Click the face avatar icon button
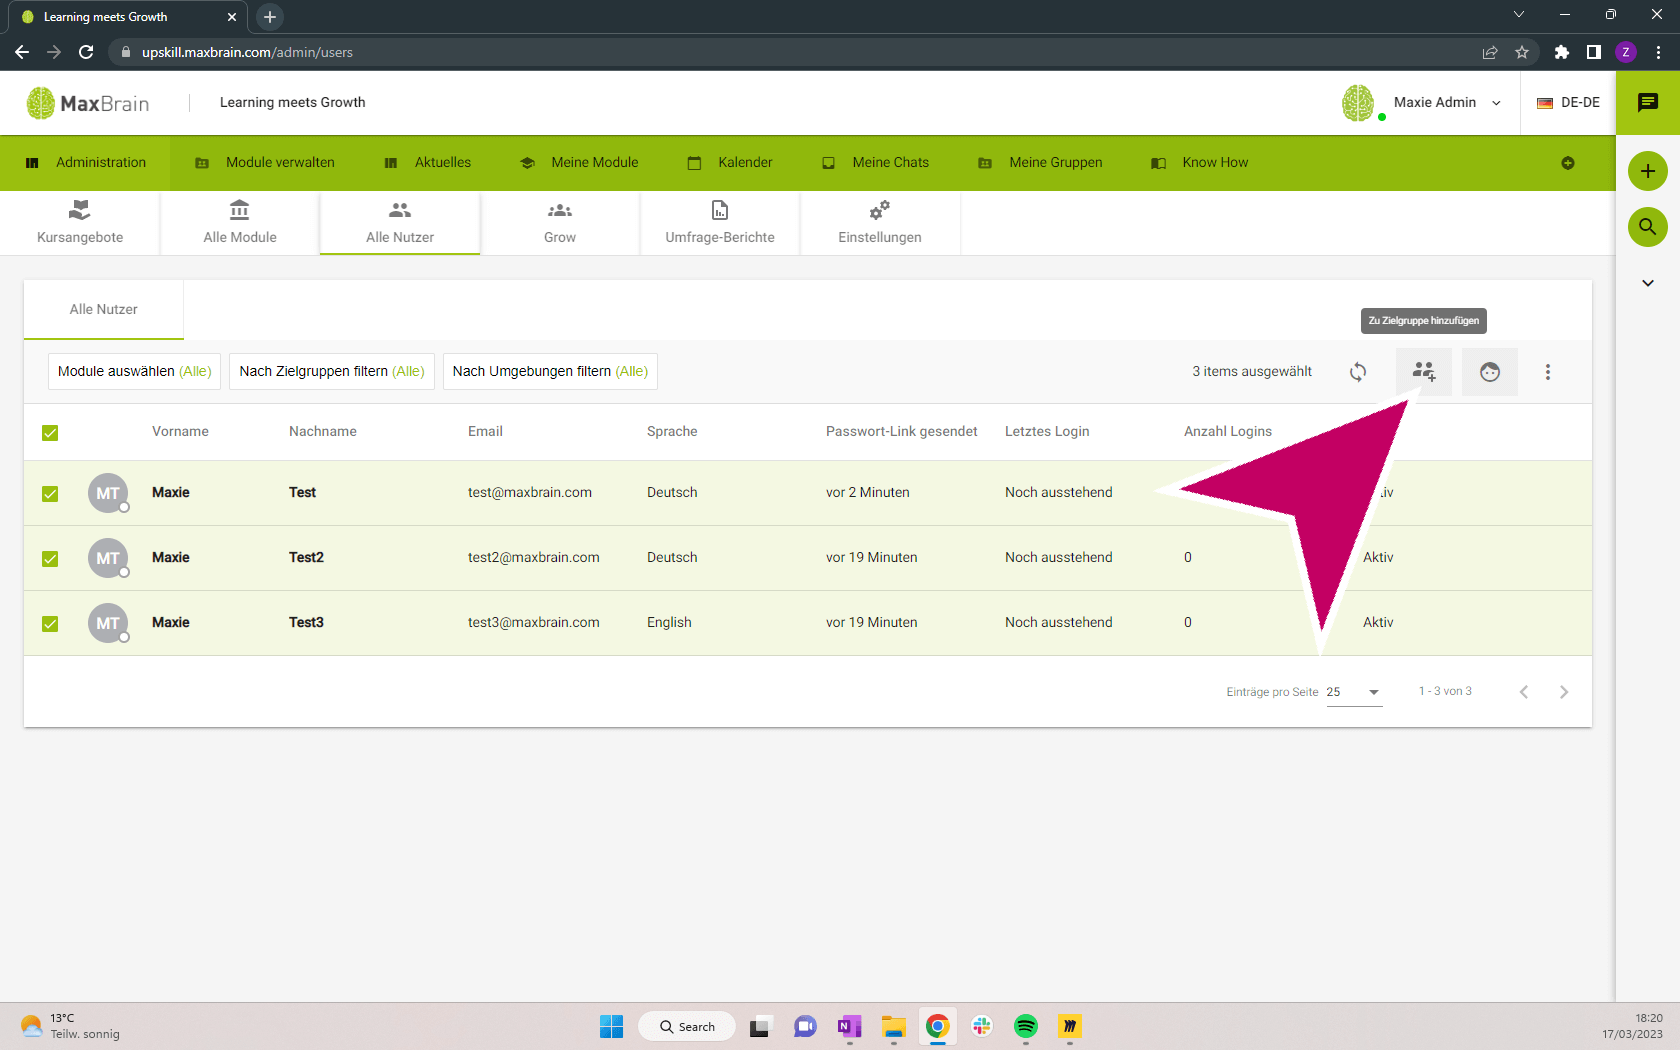Viewport: 1680px width, 1050px height. pyautogui.click(x=1490, y=372)
